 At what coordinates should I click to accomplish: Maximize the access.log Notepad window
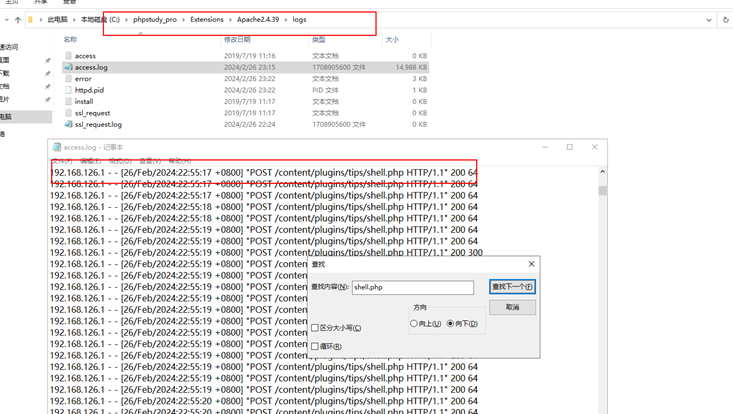tap(570, 147)
